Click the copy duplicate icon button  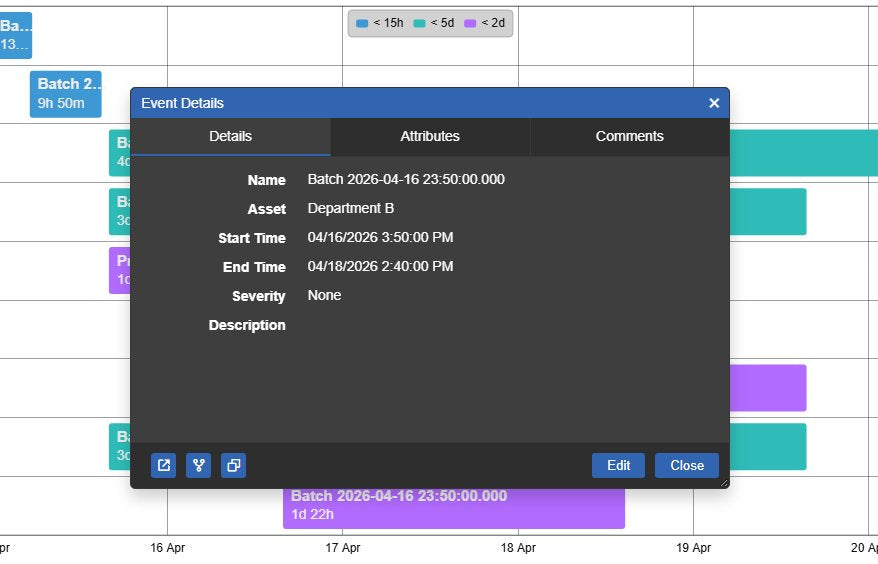[x=233, y=465]
